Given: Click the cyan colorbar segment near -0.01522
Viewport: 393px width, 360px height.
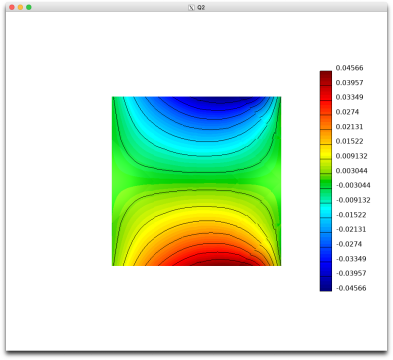Looking at the screenshot, I should click(x=326, y=210).
